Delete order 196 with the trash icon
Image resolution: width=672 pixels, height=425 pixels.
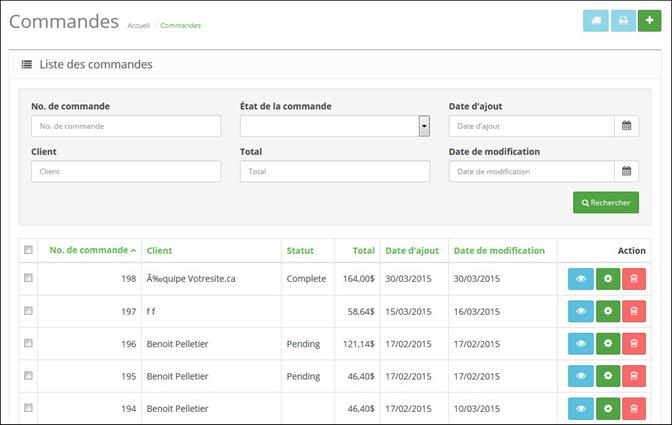click(x=634, y=344)
